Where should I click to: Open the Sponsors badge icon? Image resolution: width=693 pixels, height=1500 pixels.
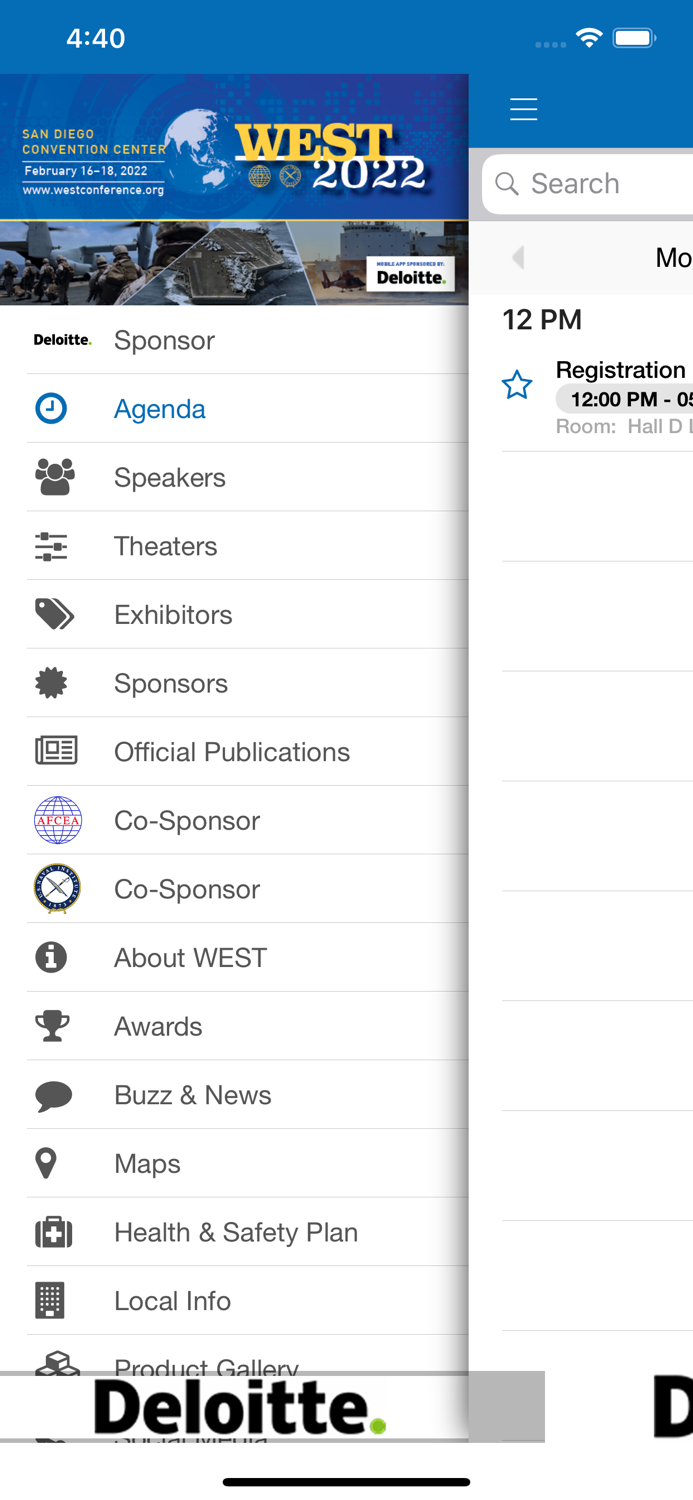[52, 684]
